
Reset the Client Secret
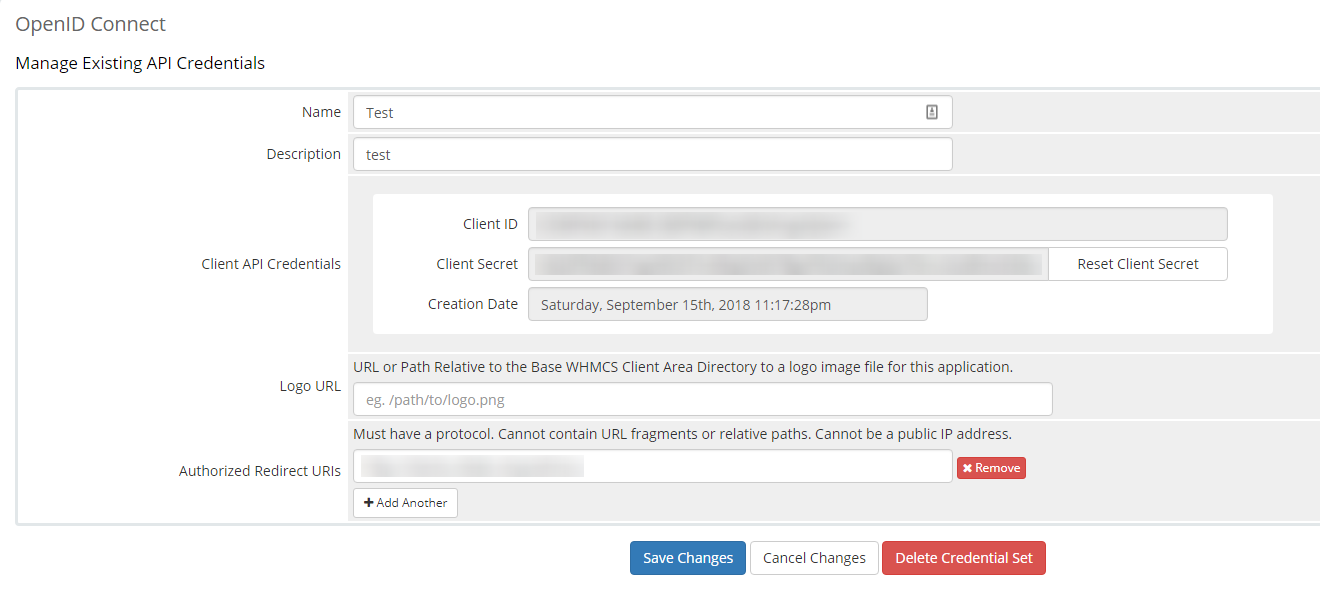(1138, 264)
